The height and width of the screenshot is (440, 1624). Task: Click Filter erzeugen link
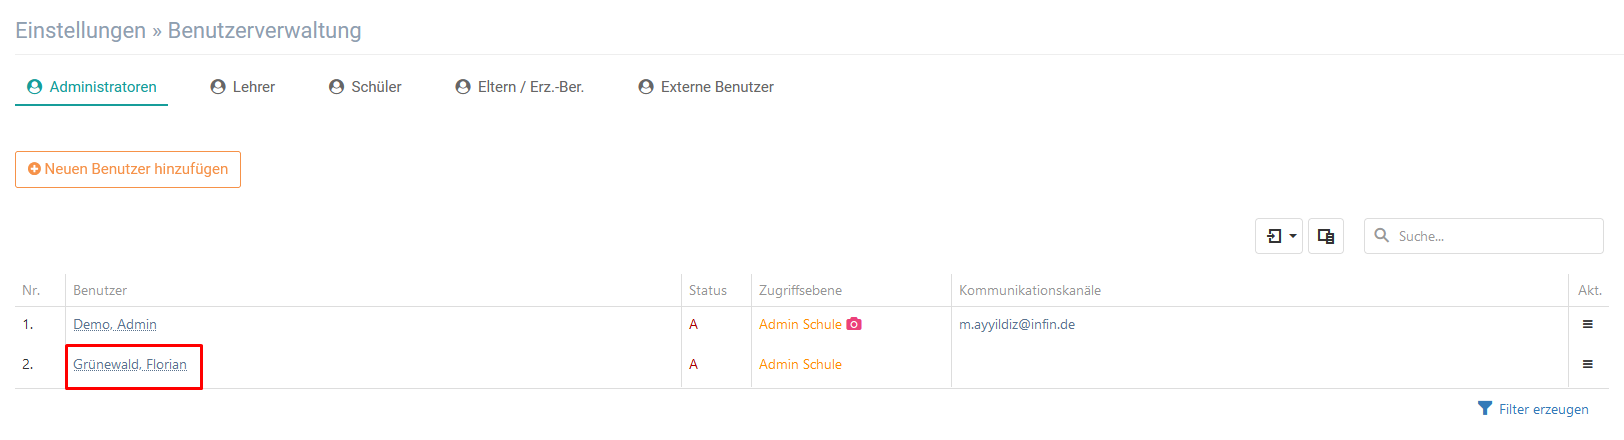tap(1533, 409)
